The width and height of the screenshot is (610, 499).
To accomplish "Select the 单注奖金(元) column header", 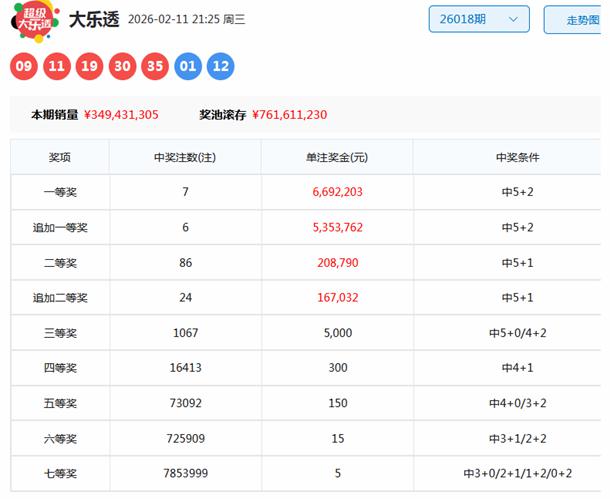I will (x=337, y=157).
